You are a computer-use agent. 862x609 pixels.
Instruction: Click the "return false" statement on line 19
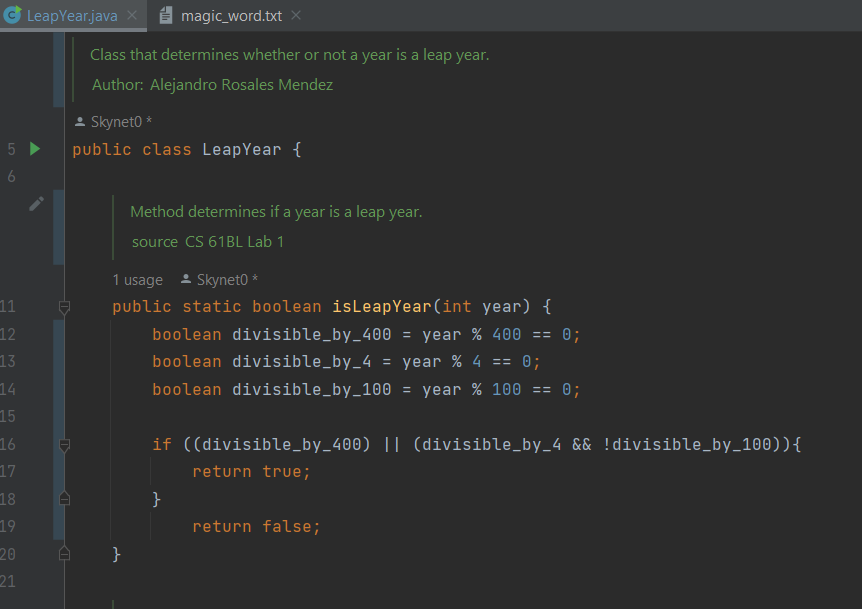[256, 526]
